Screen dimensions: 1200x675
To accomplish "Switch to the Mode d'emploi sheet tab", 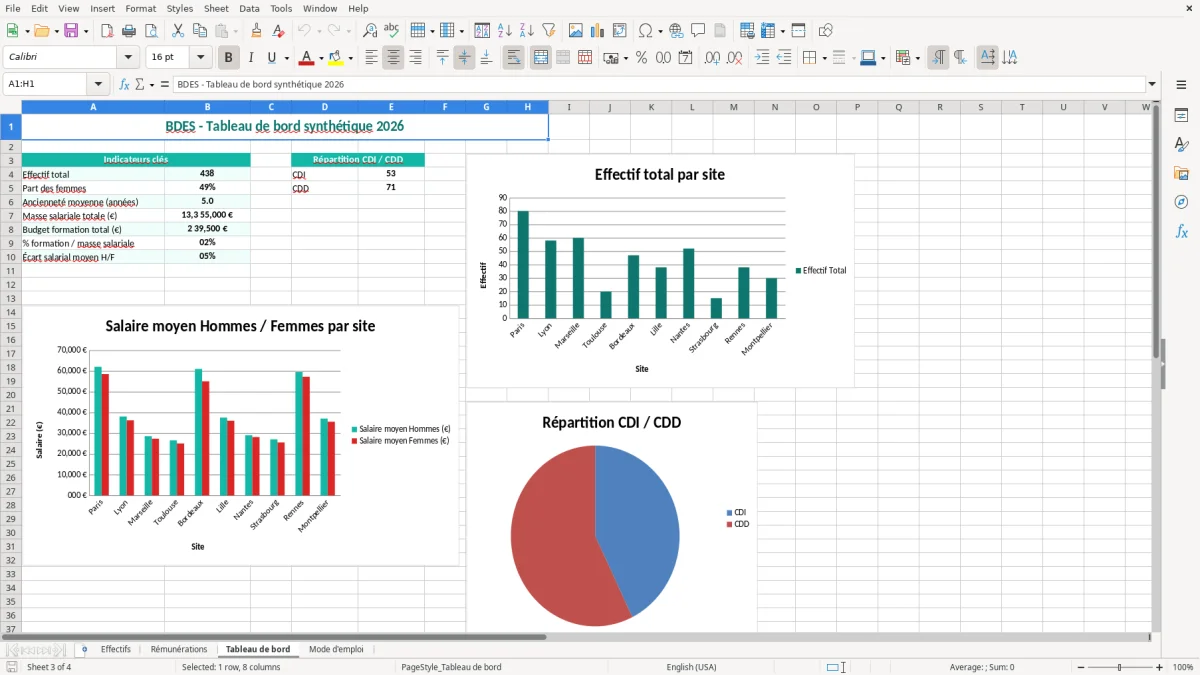I will pos(336,649).
